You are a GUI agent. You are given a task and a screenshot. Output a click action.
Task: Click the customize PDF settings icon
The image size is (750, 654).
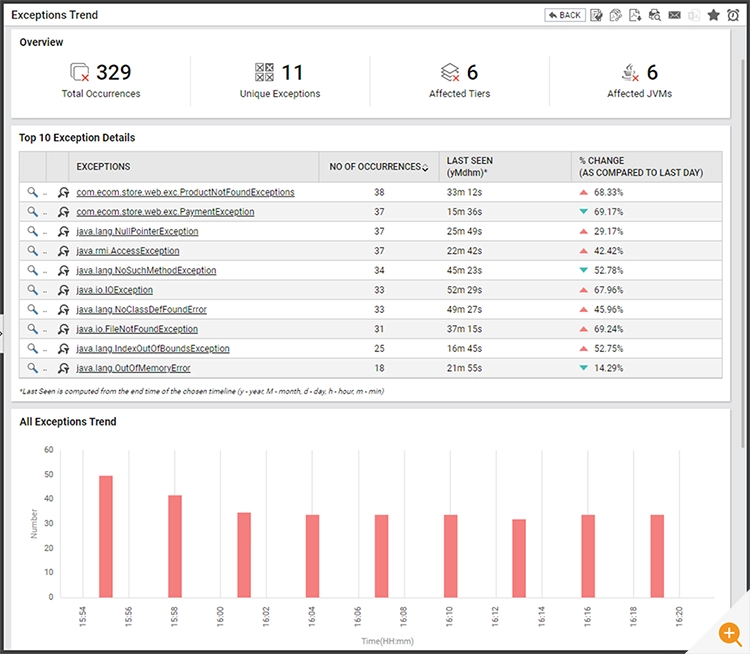click(616, 15)
